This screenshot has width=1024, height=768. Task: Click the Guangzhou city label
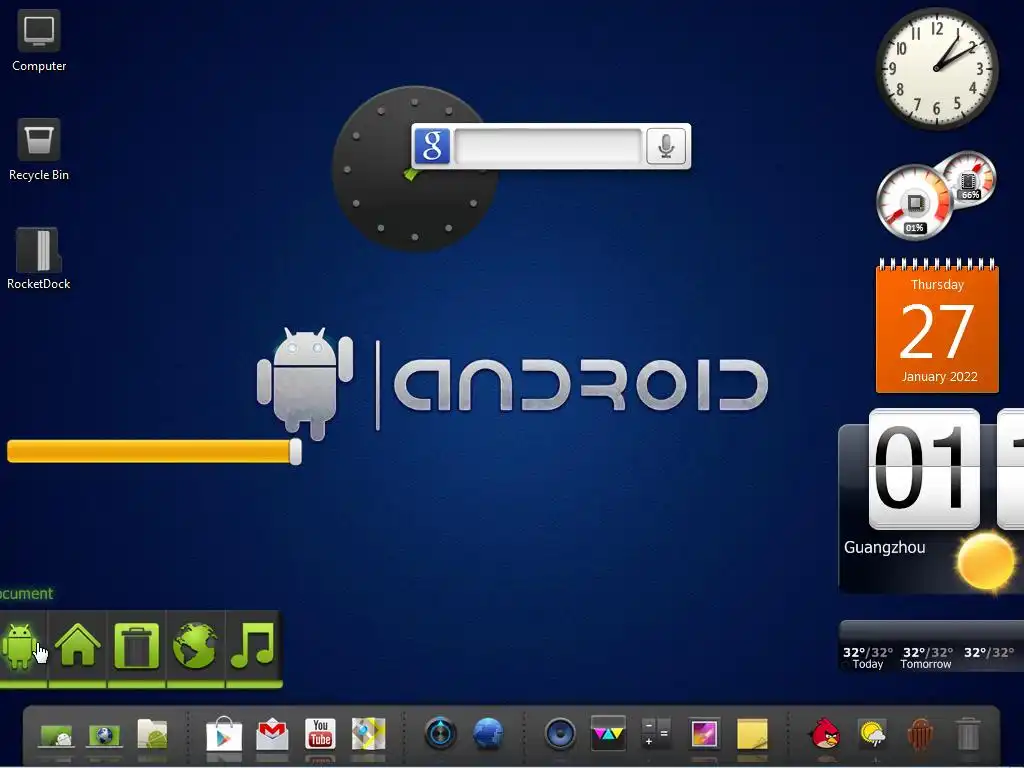click(x=884, y=547)
